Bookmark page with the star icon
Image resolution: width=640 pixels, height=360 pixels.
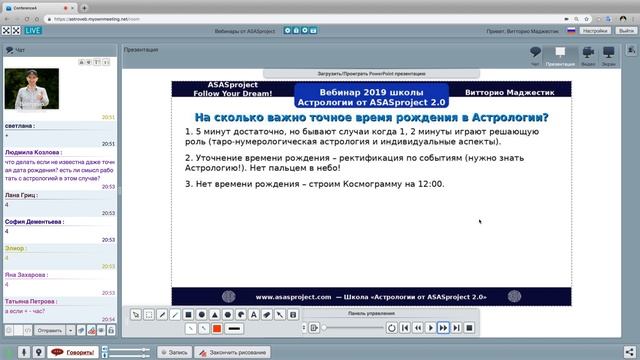point(587,19)
